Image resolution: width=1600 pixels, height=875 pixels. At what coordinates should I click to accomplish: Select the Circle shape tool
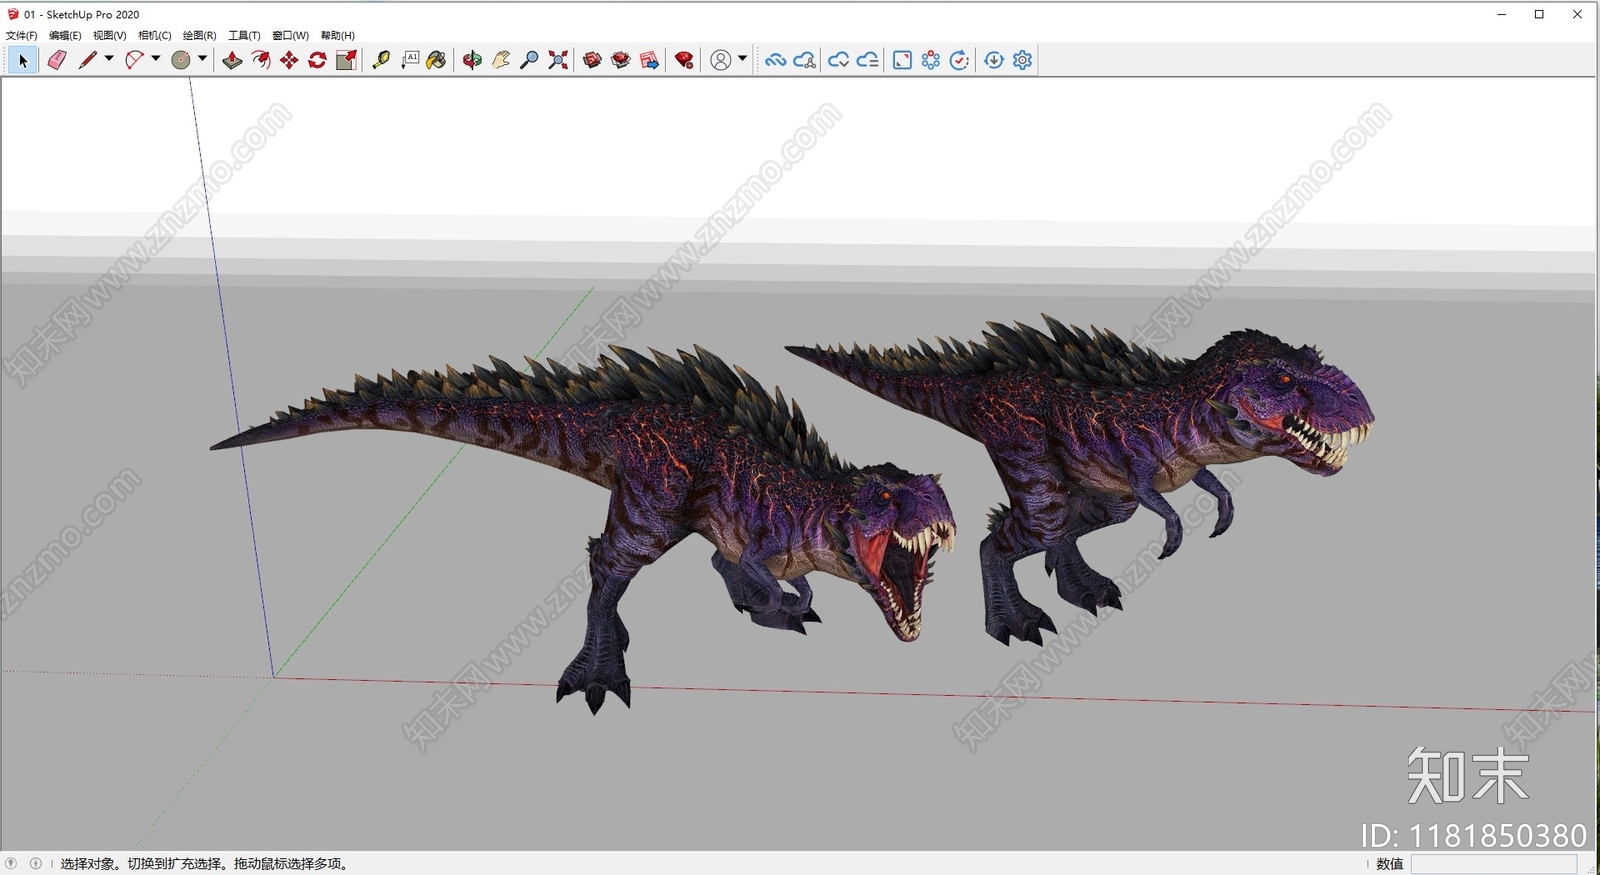(x=181, y=61)
